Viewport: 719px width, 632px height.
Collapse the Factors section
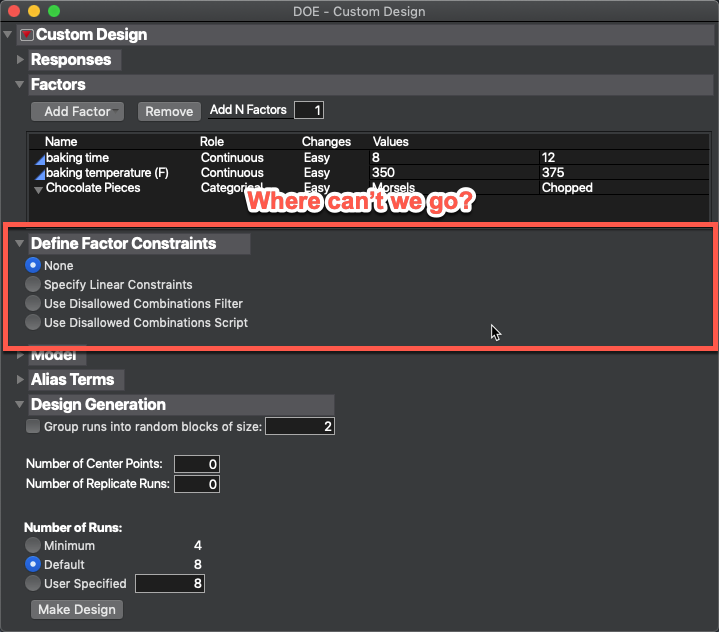pos(19,84)
